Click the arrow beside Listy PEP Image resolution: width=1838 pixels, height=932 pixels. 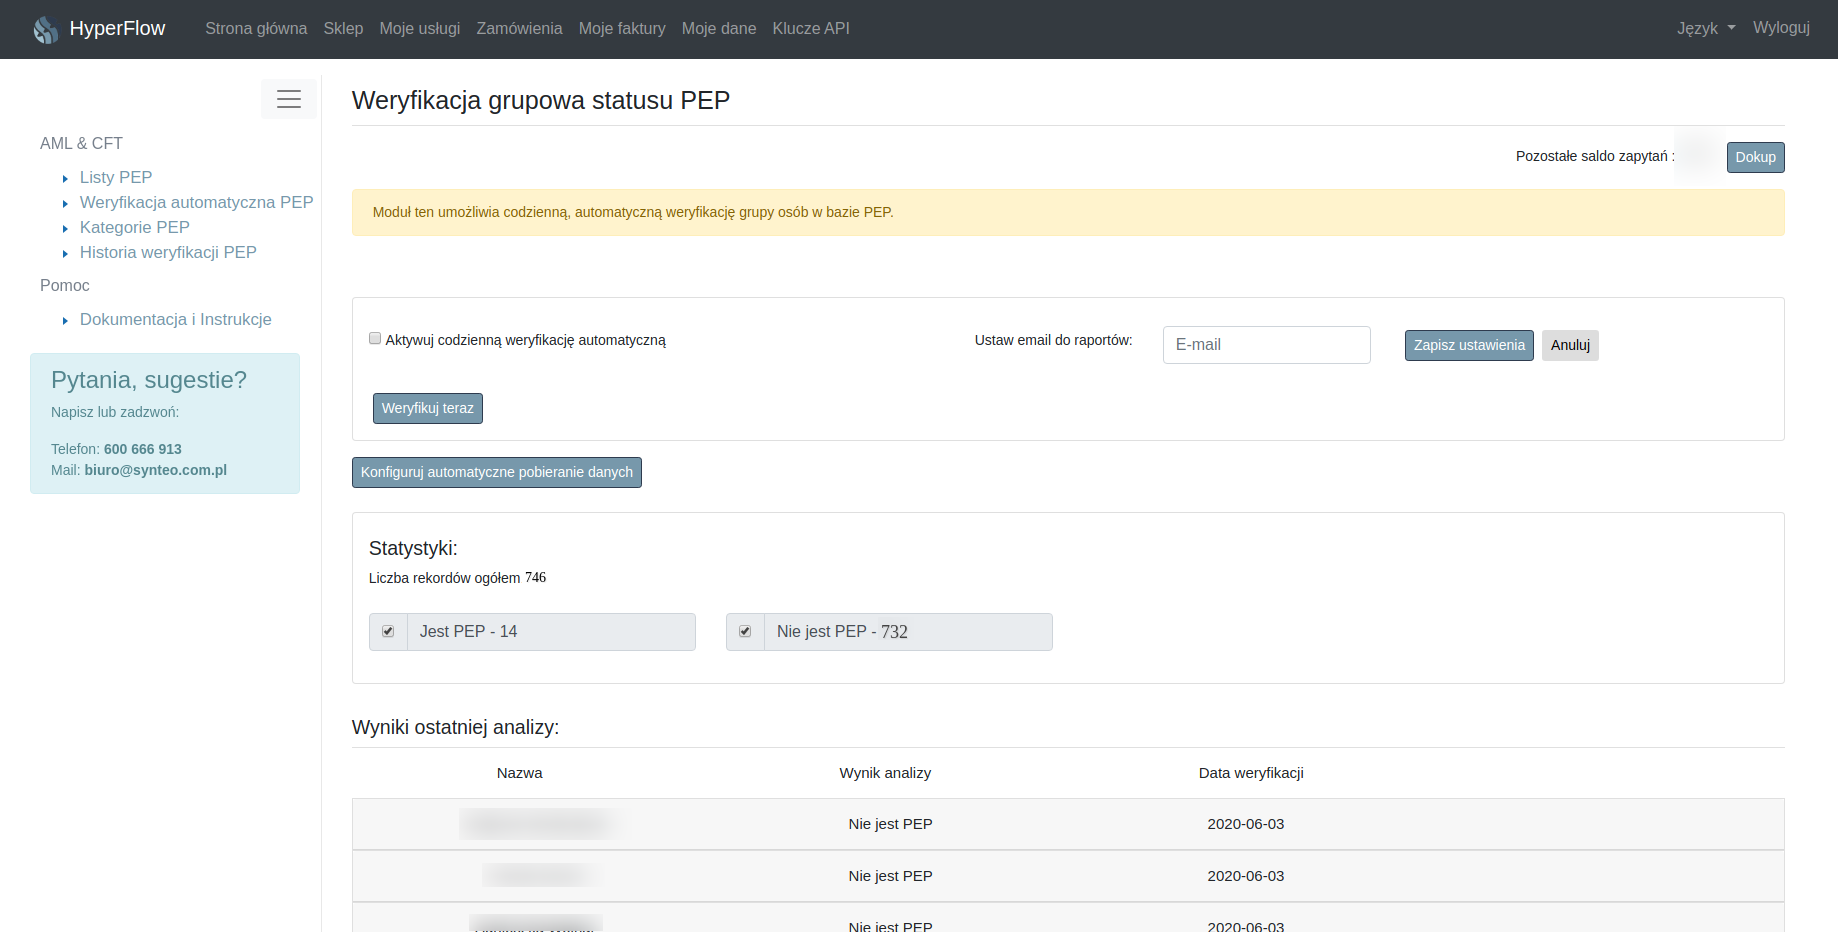point(65,179)
